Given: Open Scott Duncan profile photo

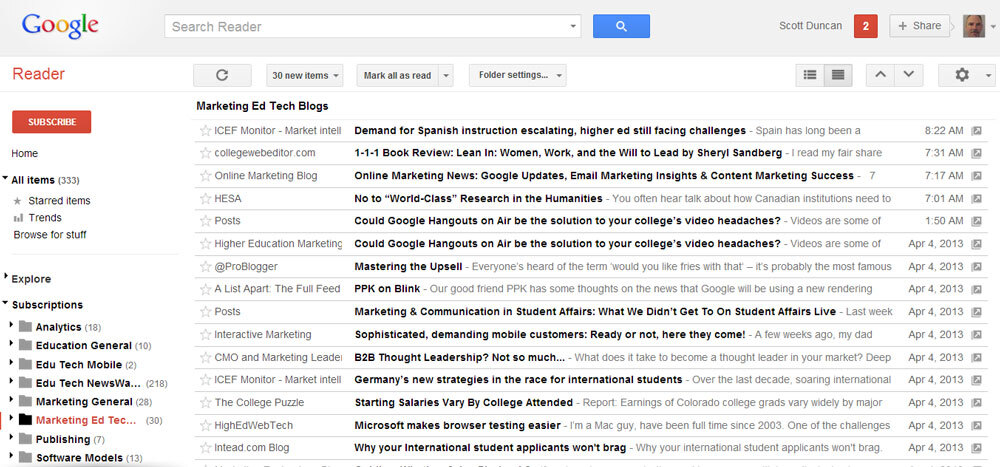Looking at the screenshot, I should click(974, 26).
